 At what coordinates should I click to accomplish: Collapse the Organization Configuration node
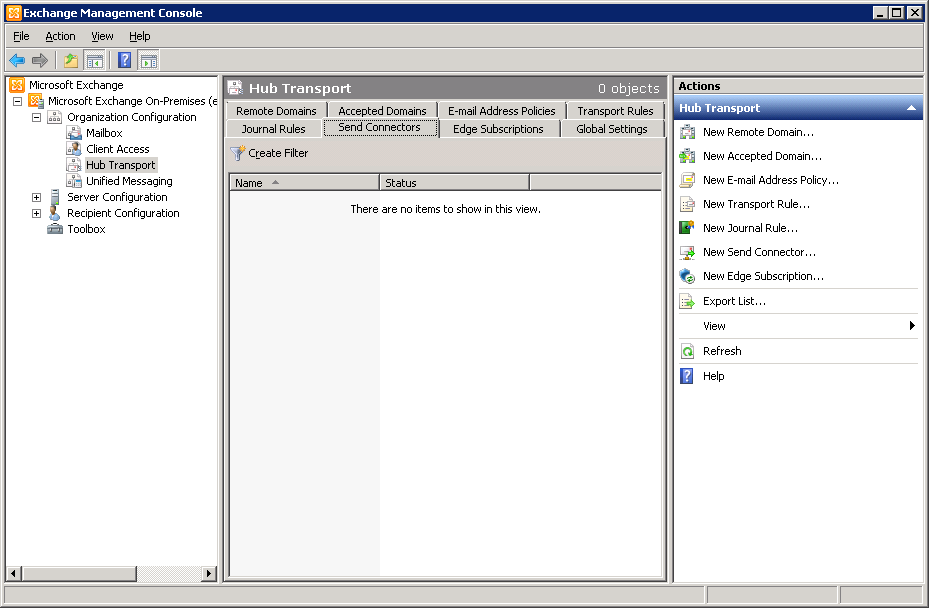pyautogui.click(x=36, y=117)
